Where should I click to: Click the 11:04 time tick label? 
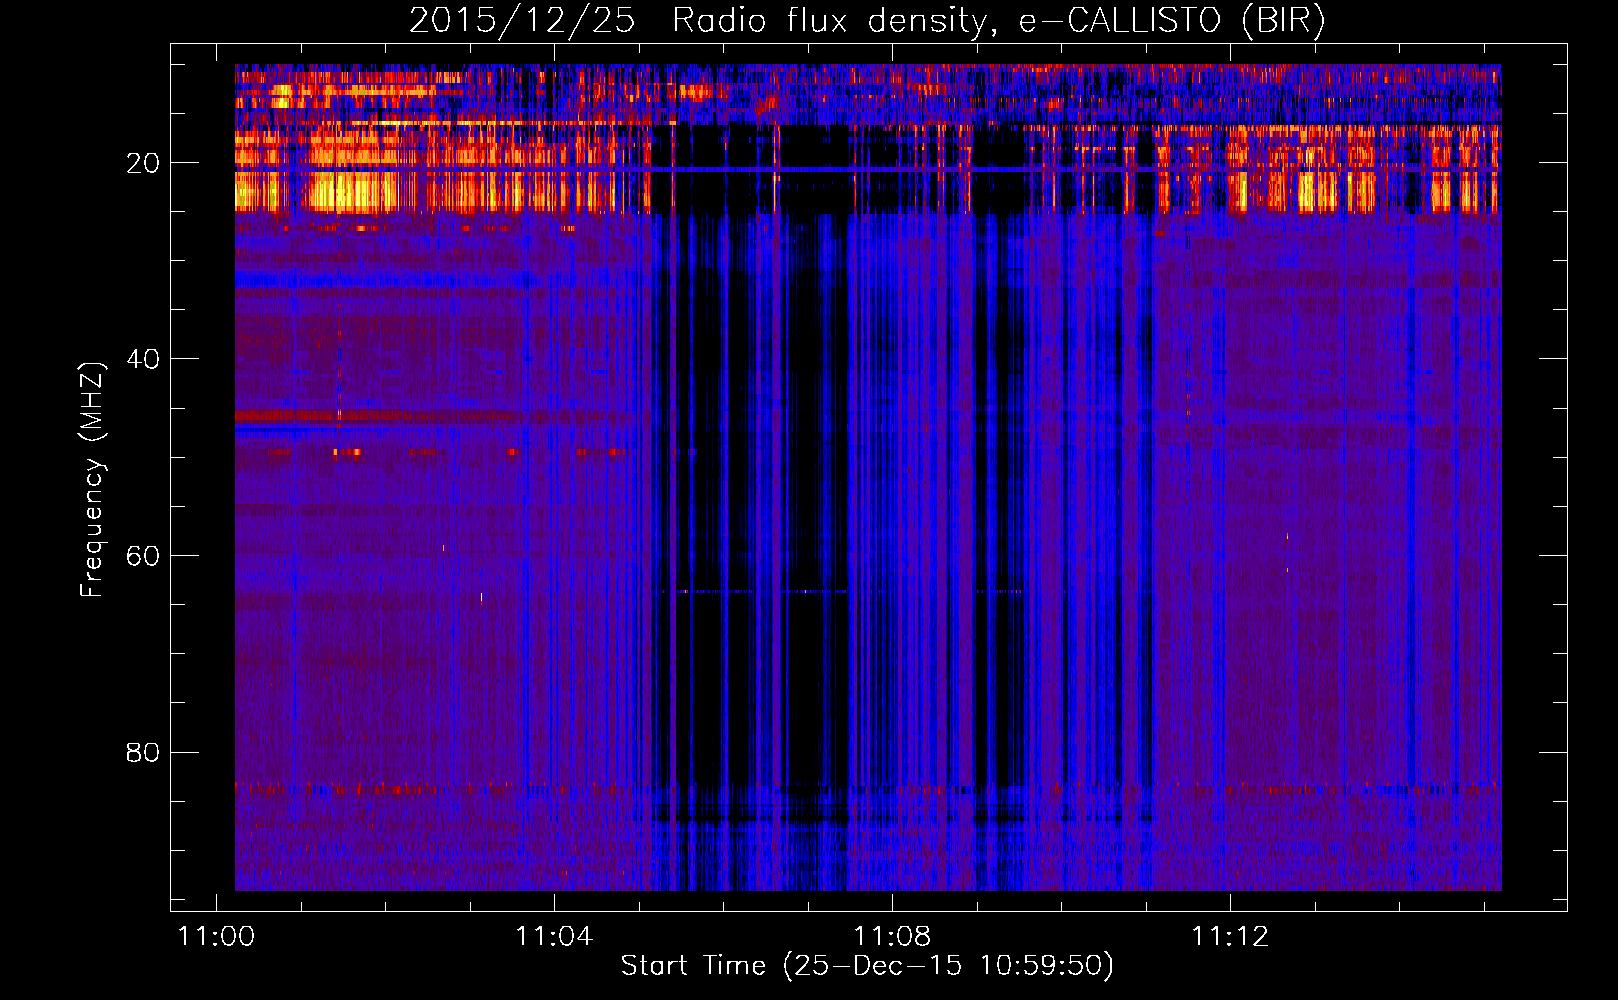click(x=554, y=937)
